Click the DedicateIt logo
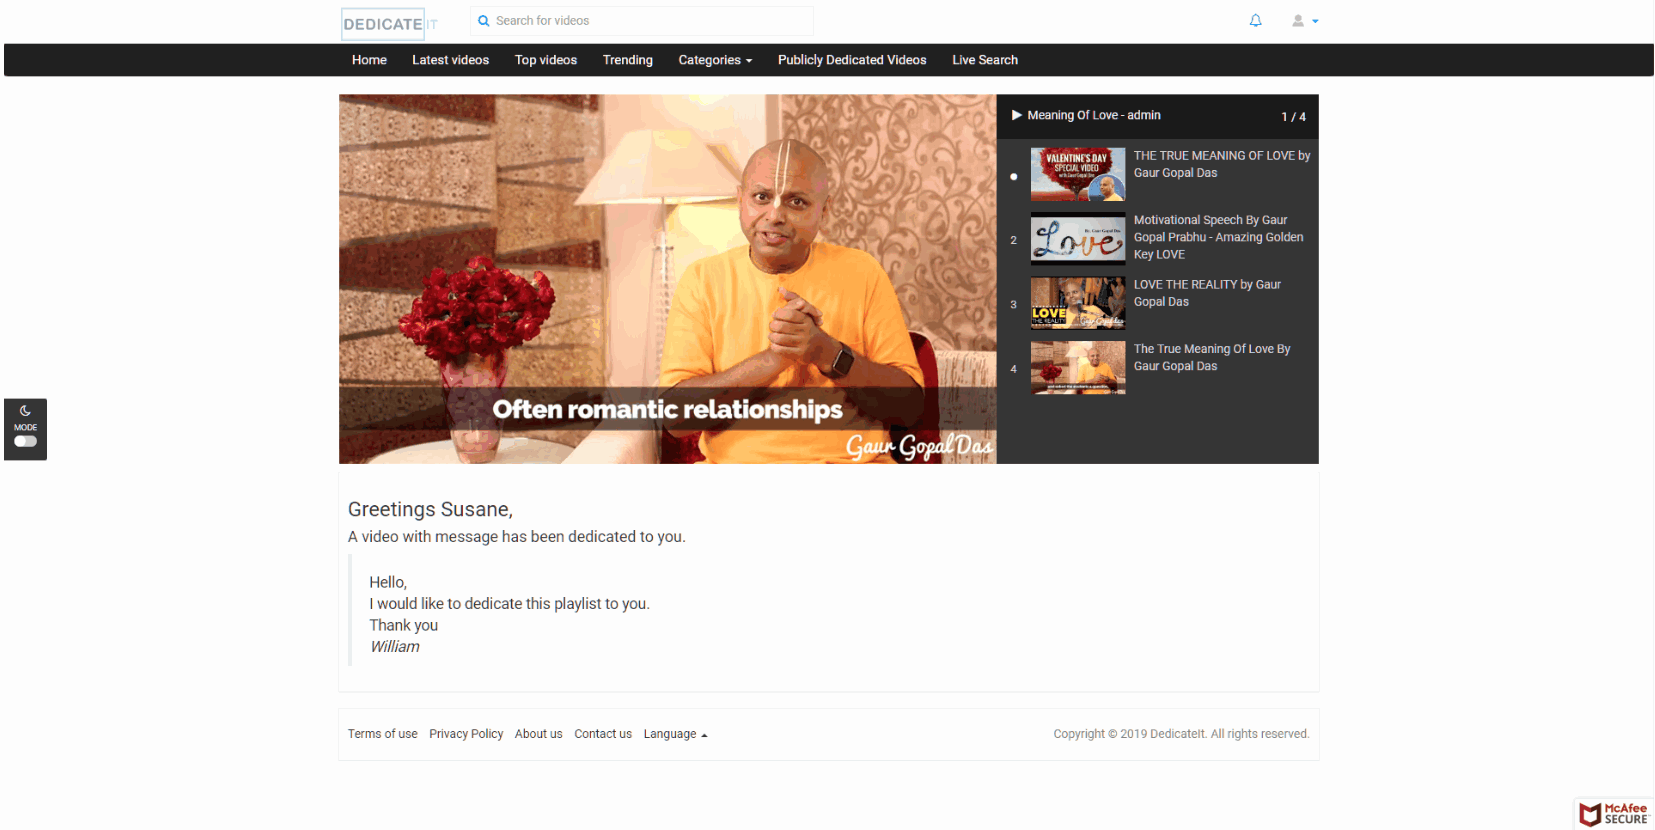 [390, 24]
